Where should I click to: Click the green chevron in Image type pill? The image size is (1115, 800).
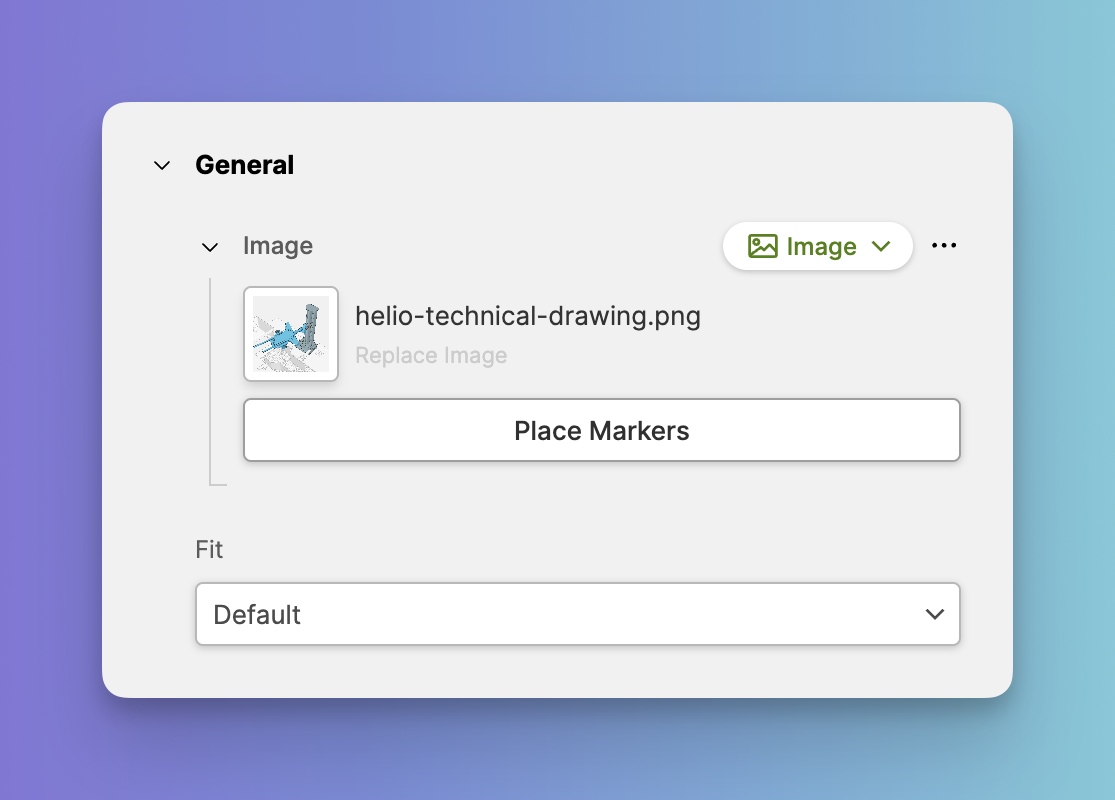tap(881, 246)
